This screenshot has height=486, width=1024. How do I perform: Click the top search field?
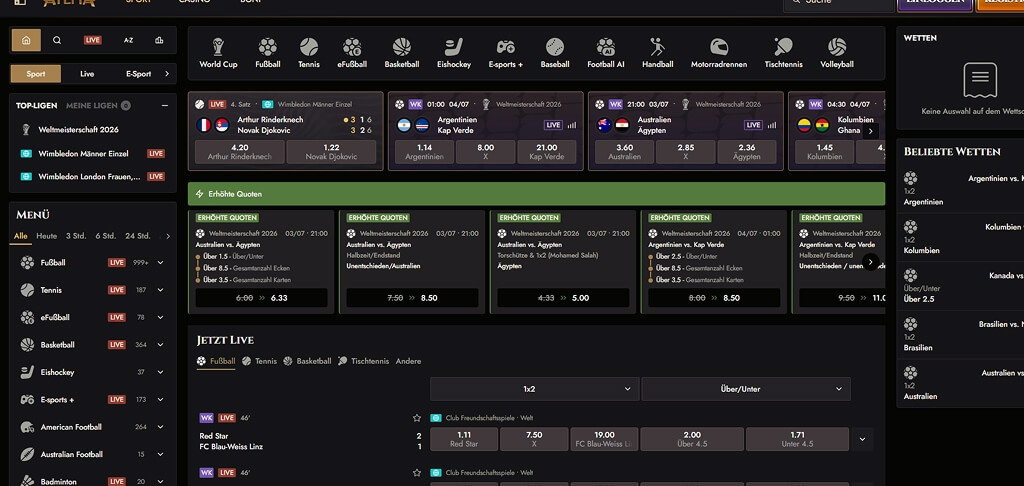point(839,3)
